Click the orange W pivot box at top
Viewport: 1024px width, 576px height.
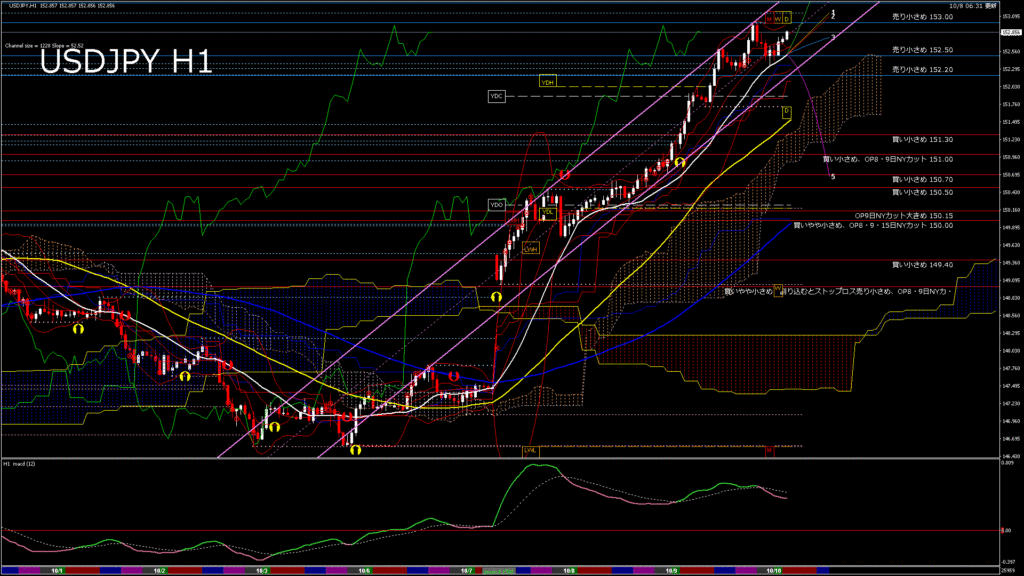click(x=778, y=18)
